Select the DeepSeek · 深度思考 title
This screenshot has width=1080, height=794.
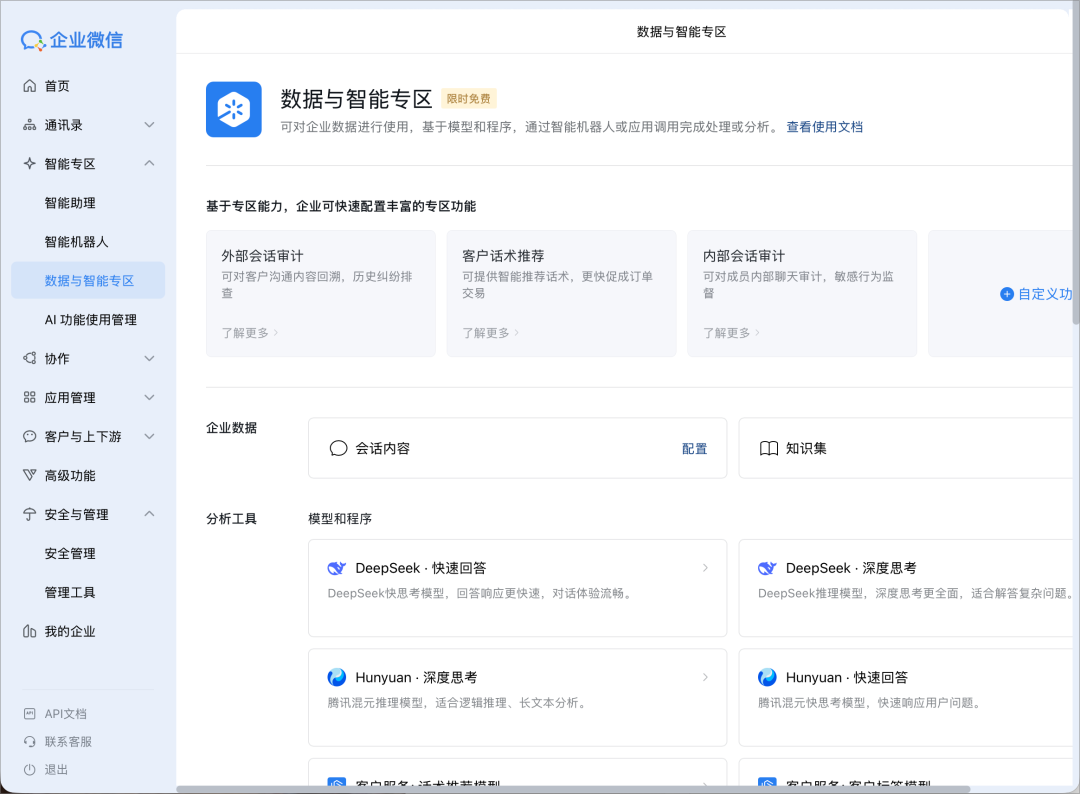[x=851, y=568]
